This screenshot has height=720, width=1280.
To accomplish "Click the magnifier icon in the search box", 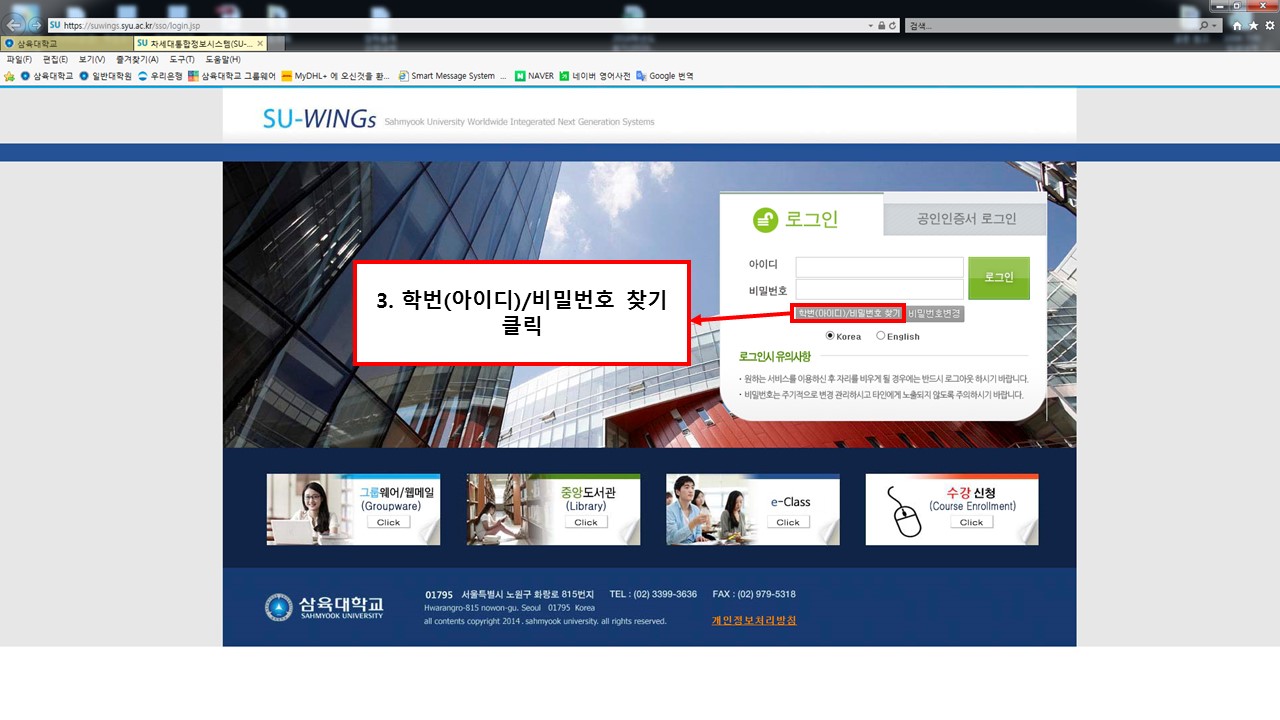I will [1204, 26].
